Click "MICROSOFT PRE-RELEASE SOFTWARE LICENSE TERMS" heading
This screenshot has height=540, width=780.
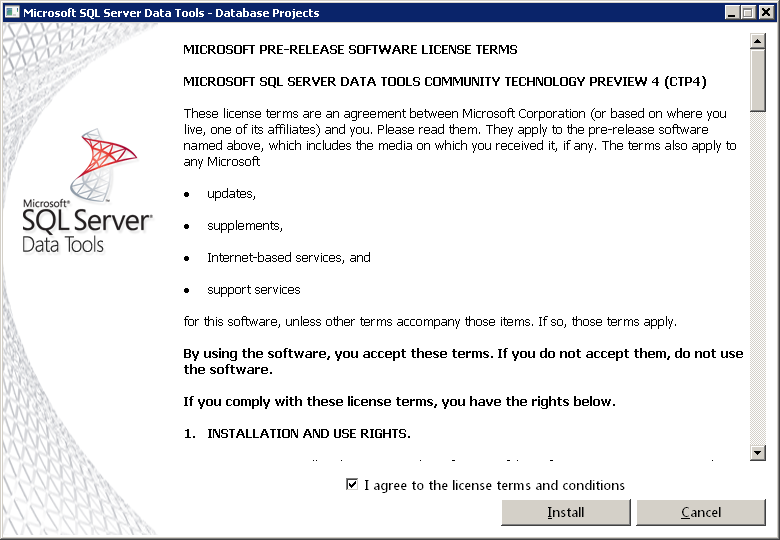click(350, 50)
